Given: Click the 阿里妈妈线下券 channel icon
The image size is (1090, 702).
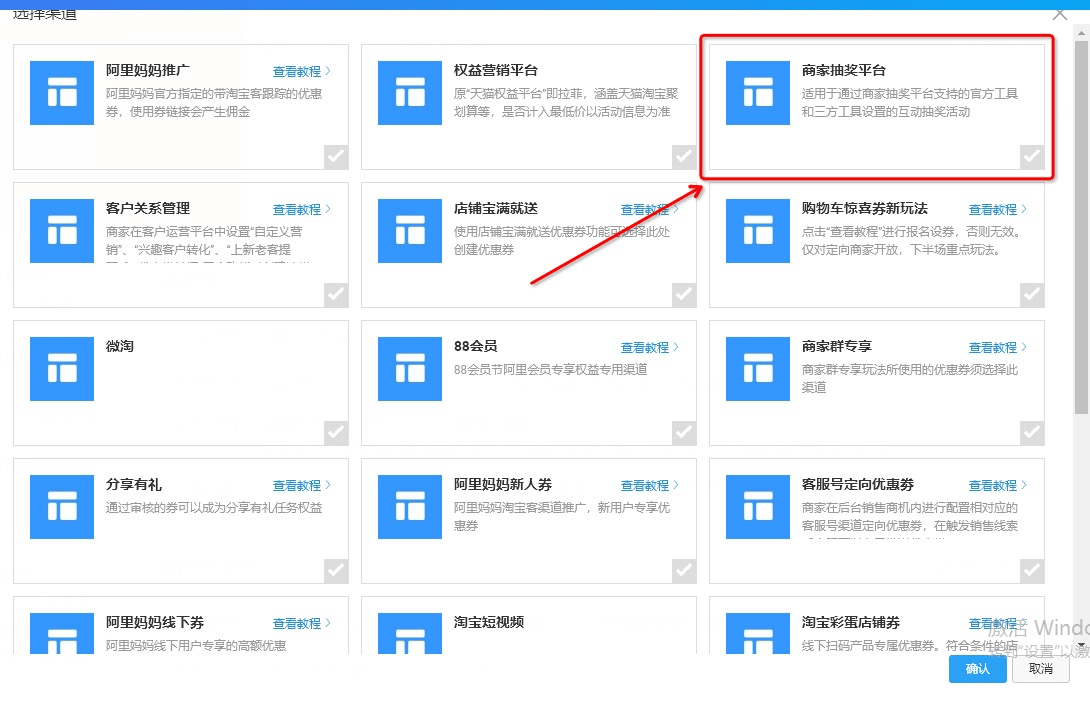Looking at the screenshot, I should tap(62, 633).
